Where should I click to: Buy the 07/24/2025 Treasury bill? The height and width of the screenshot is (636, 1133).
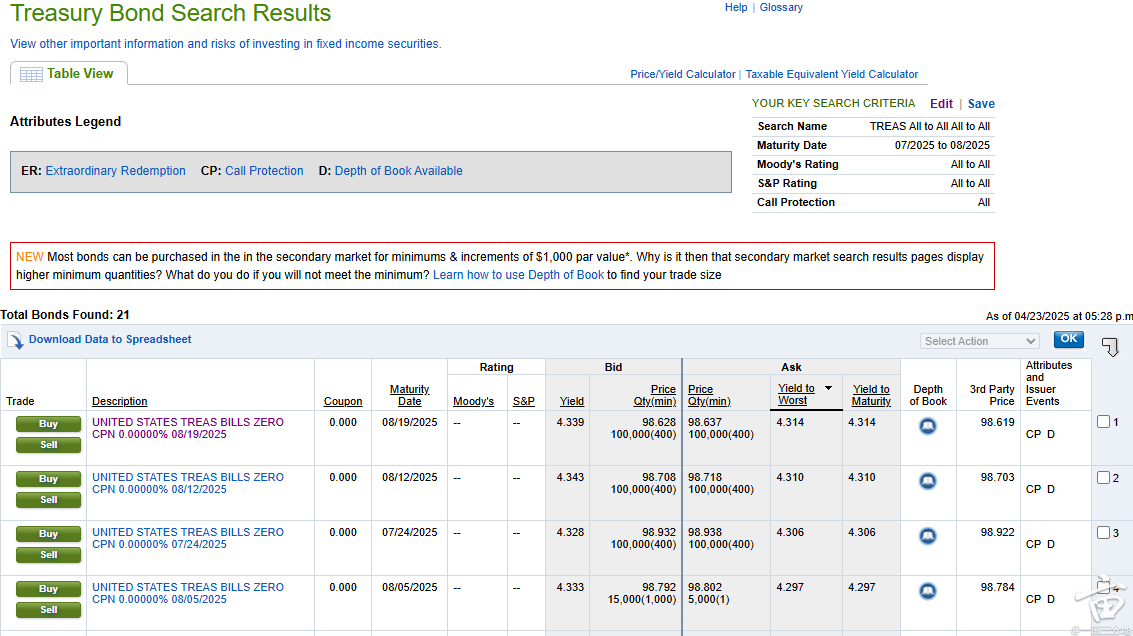48,534
